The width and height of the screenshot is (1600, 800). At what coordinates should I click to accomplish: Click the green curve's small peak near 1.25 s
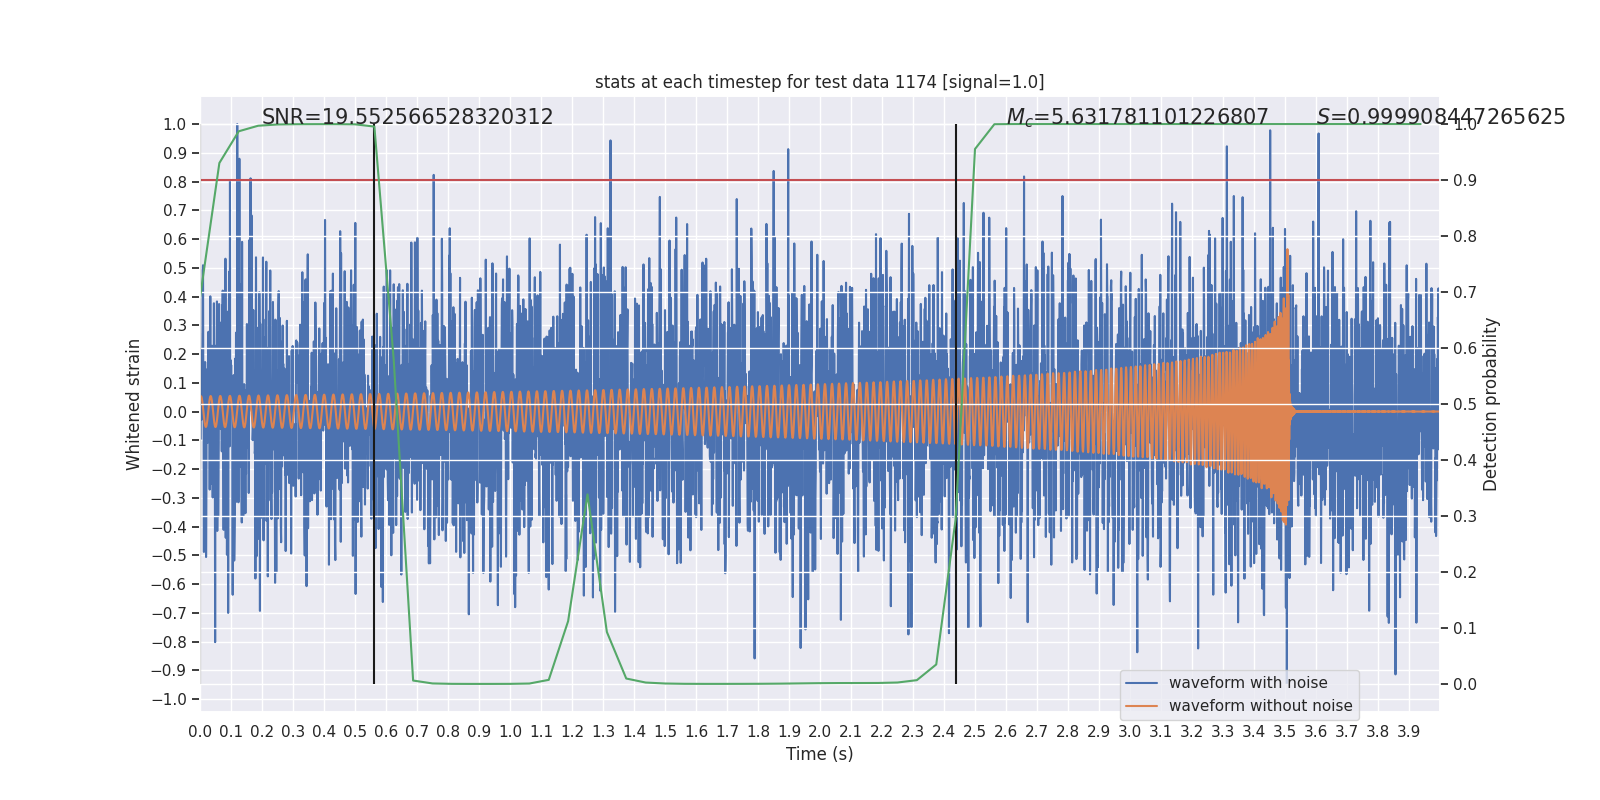(587, 496)
